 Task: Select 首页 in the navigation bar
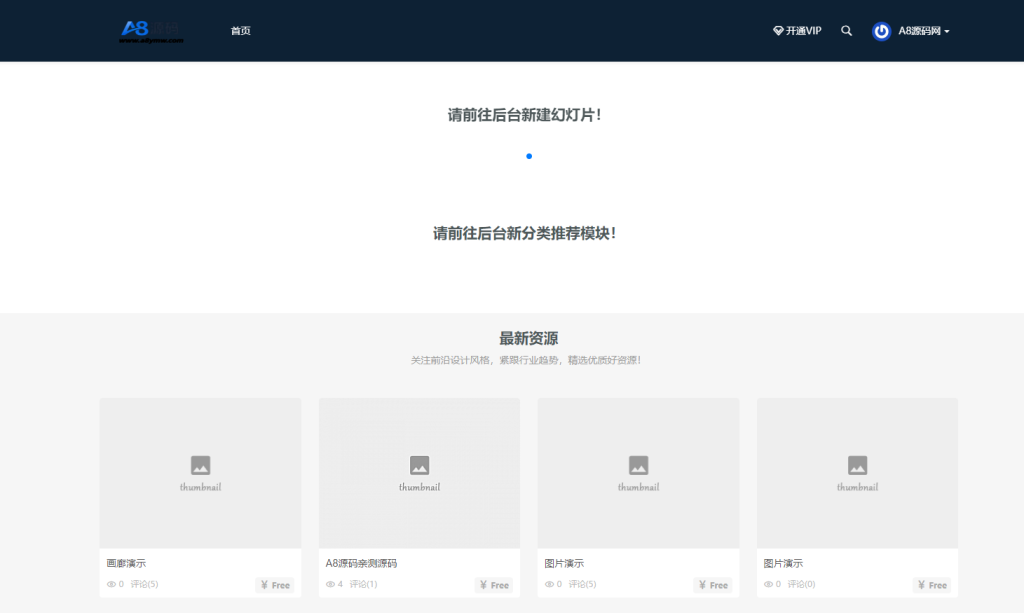[x=240, y=31]
